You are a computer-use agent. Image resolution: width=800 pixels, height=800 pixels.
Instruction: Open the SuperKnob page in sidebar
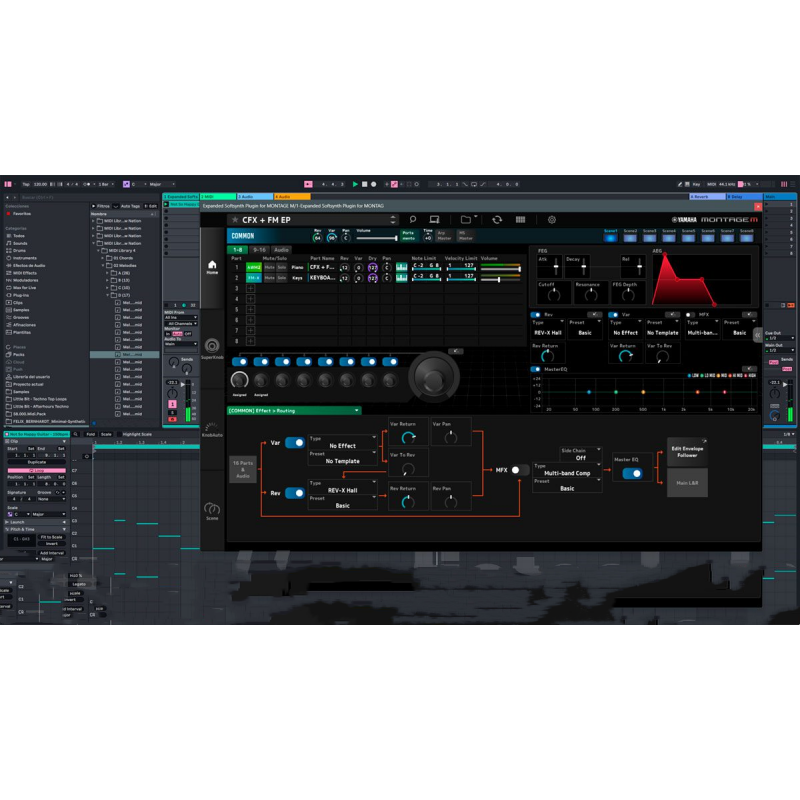212,348
